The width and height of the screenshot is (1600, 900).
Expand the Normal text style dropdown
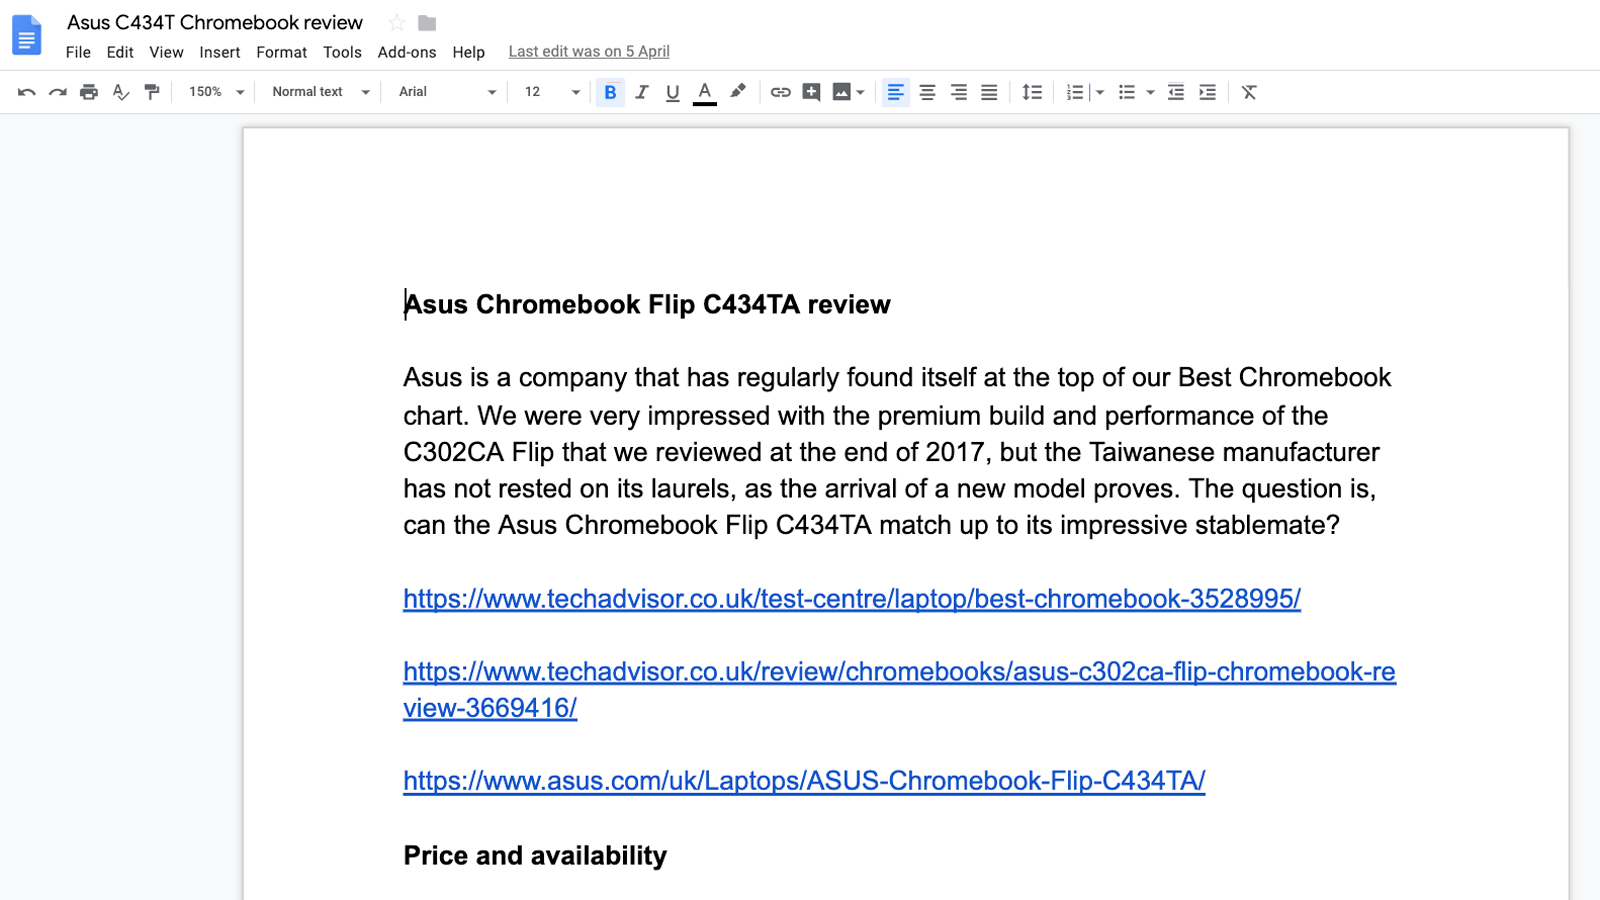(x=320, y=92)
